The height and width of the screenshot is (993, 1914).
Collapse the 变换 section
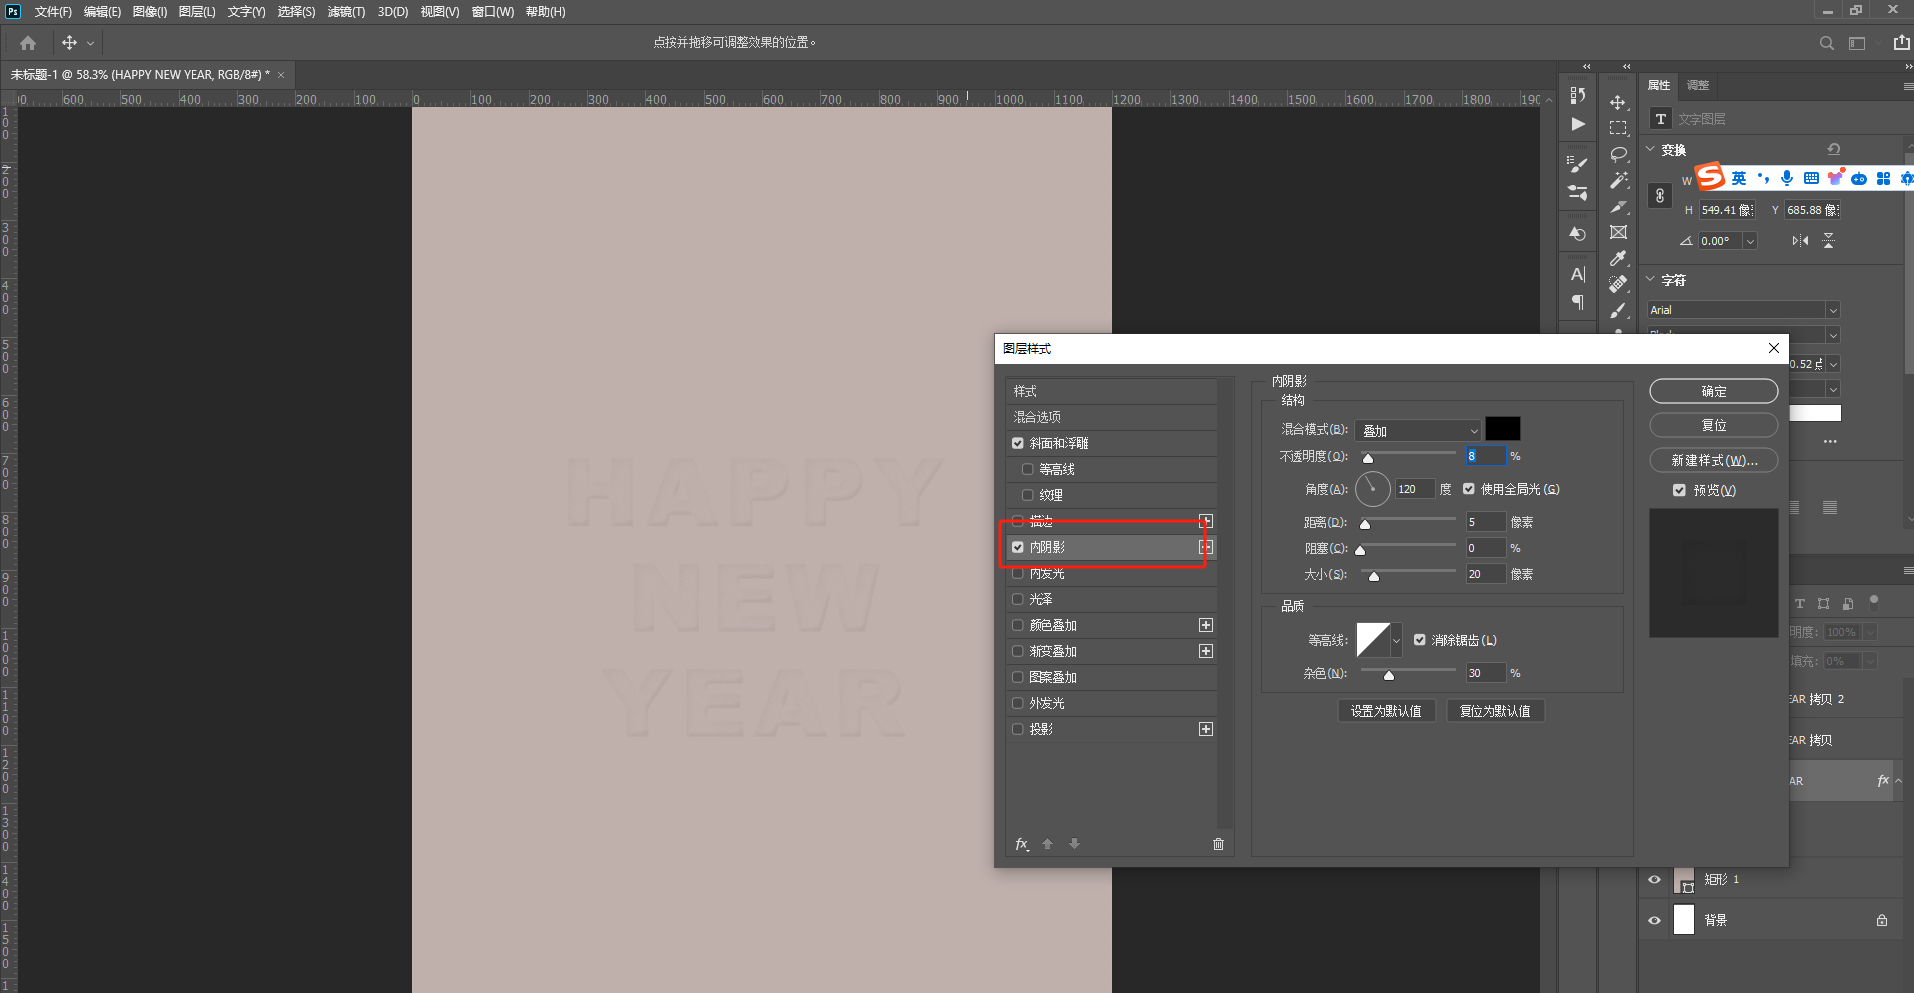pos(1650,150)
